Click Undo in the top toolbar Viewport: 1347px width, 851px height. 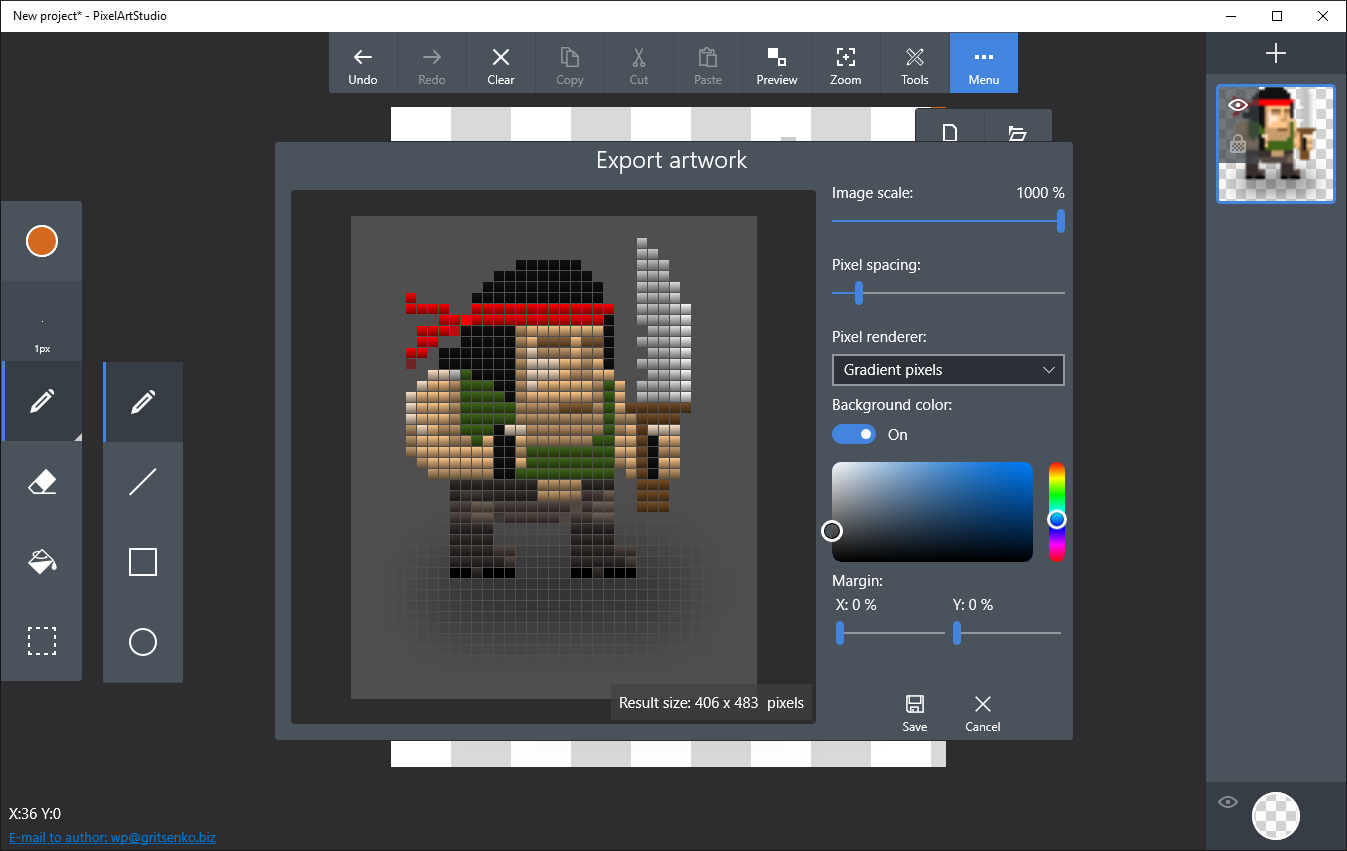point(362,62)
